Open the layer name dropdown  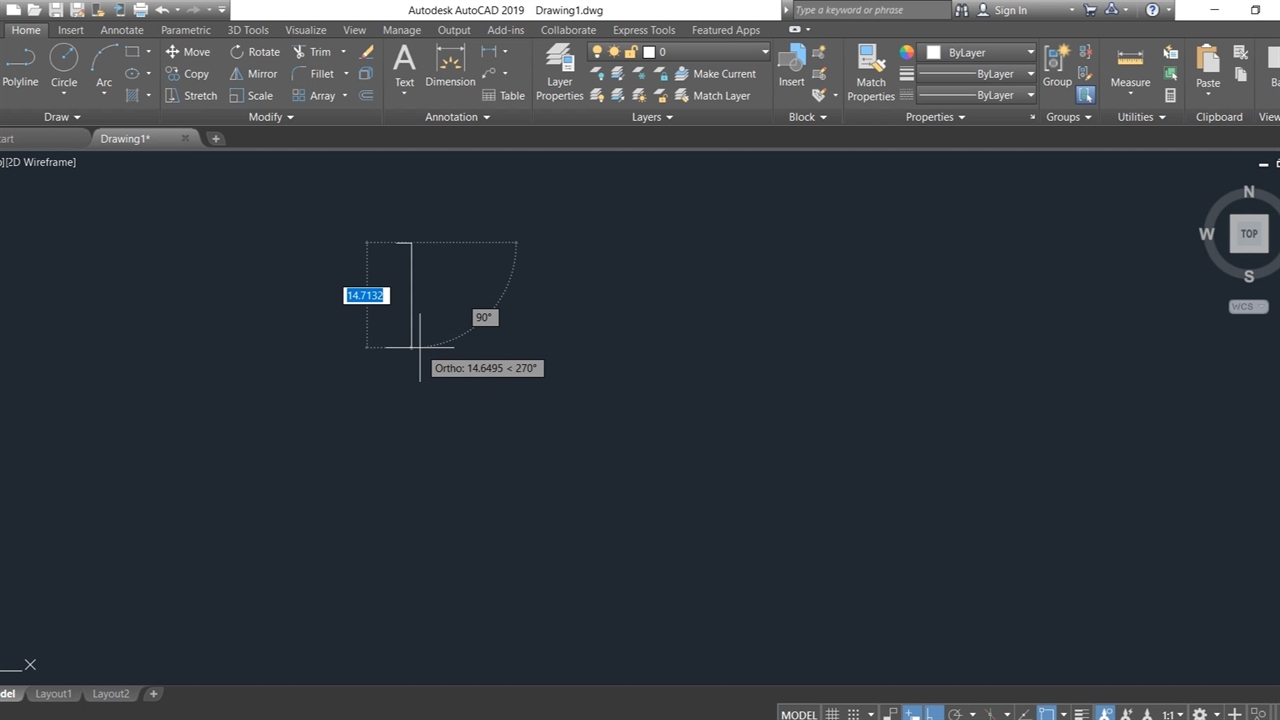(765, 52)
